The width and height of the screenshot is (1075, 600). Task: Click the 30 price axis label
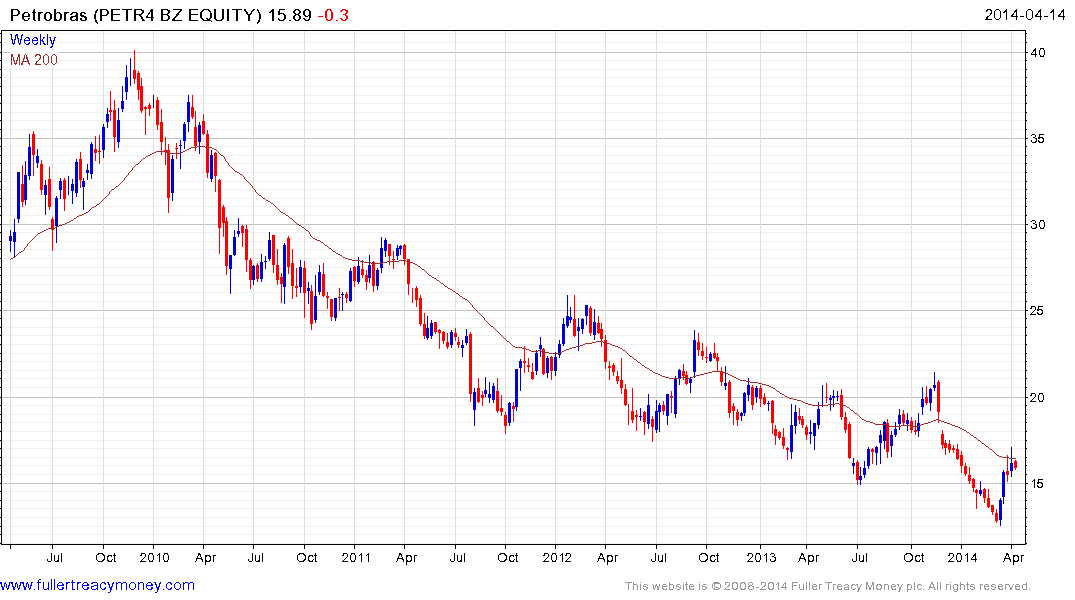(1038, 225)
